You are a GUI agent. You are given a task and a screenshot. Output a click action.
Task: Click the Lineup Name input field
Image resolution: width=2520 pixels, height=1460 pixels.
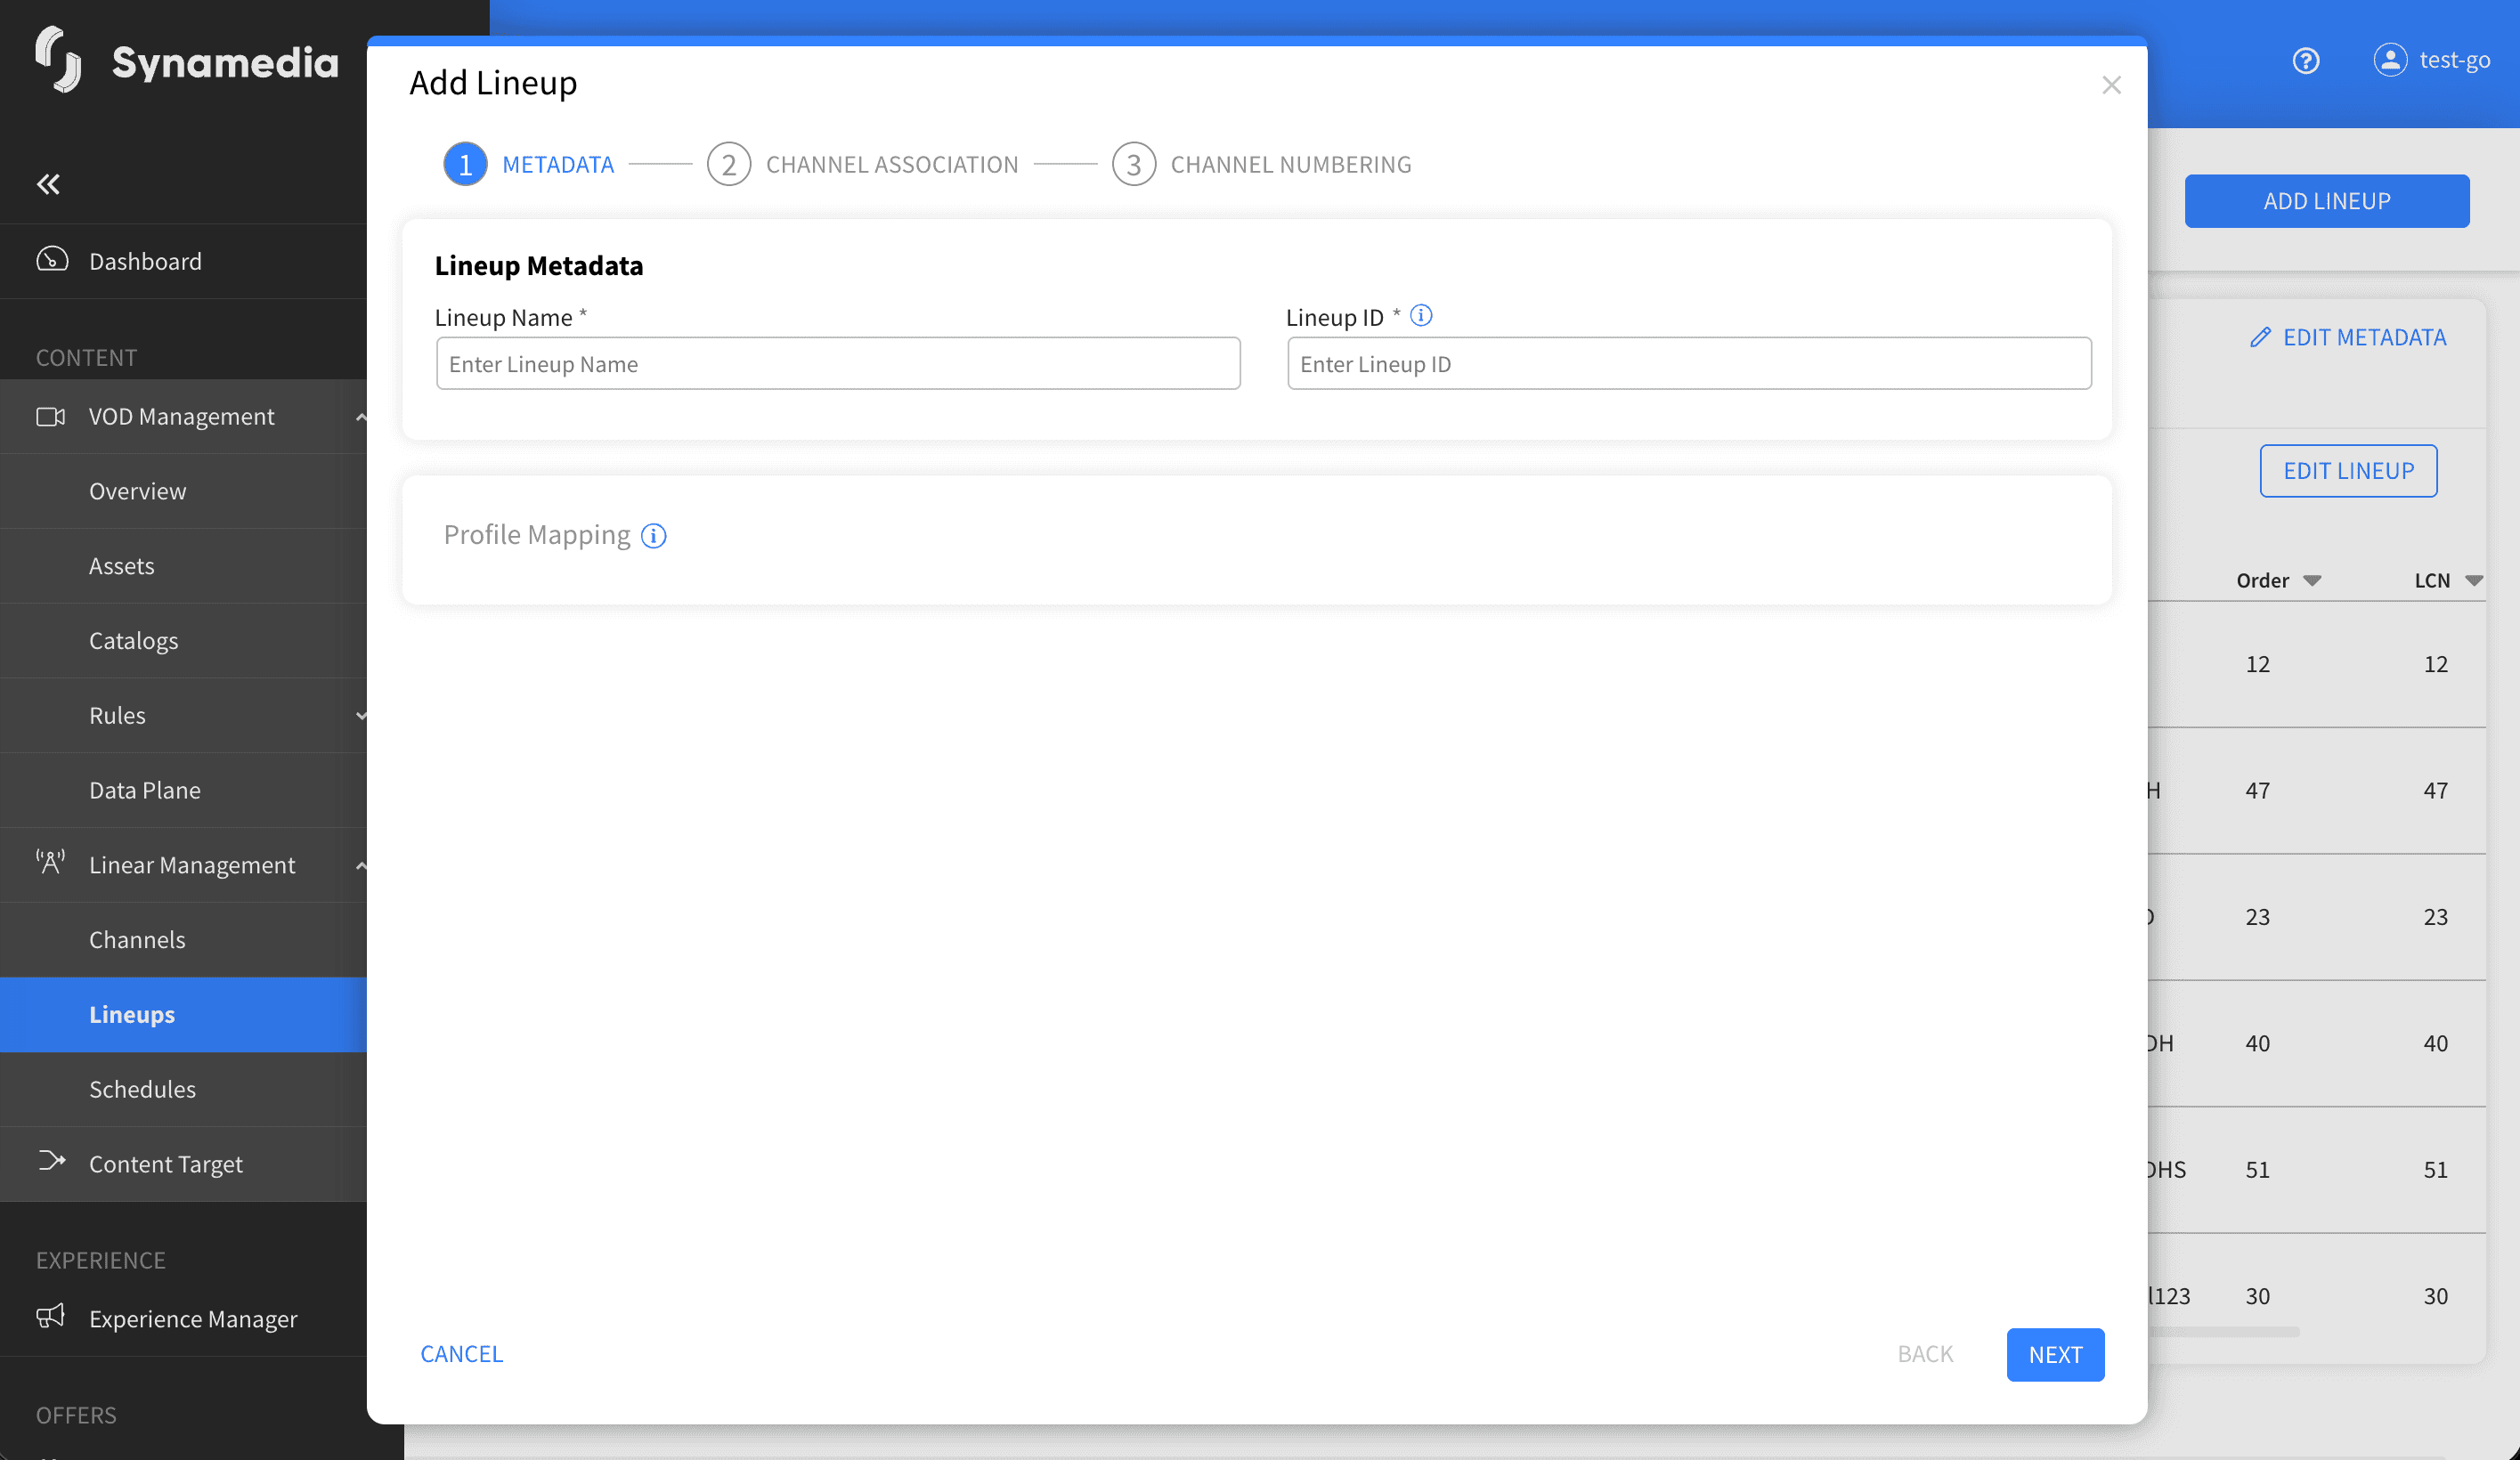tap(838, 364)
